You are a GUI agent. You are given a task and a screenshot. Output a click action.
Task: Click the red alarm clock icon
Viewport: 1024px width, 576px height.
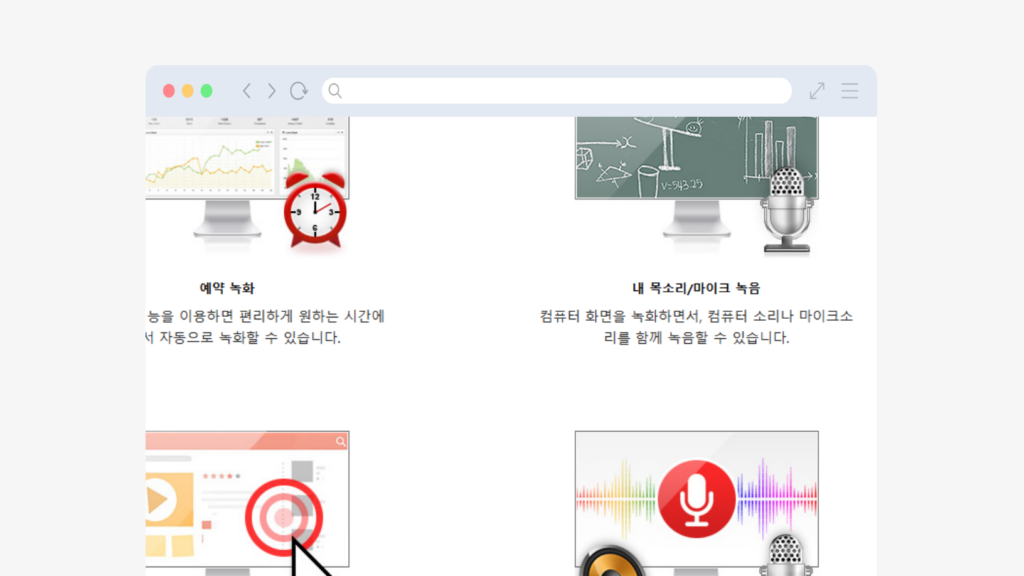coord(314,212)
